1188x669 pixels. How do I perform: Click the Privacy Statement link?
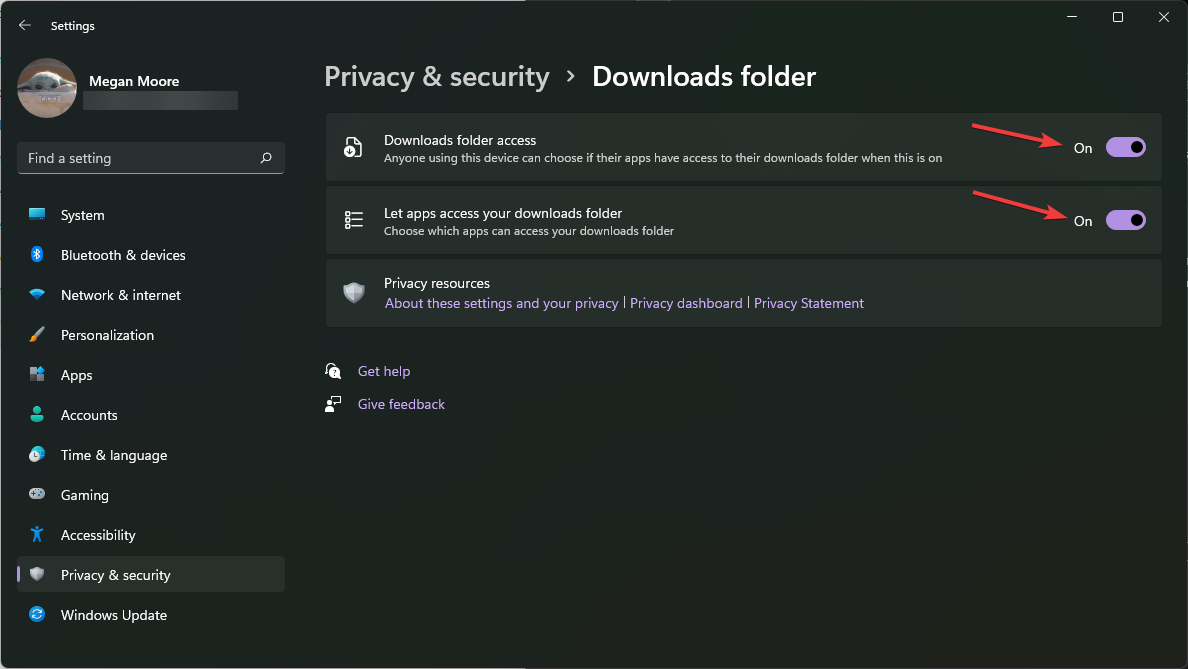coord(808,303)
